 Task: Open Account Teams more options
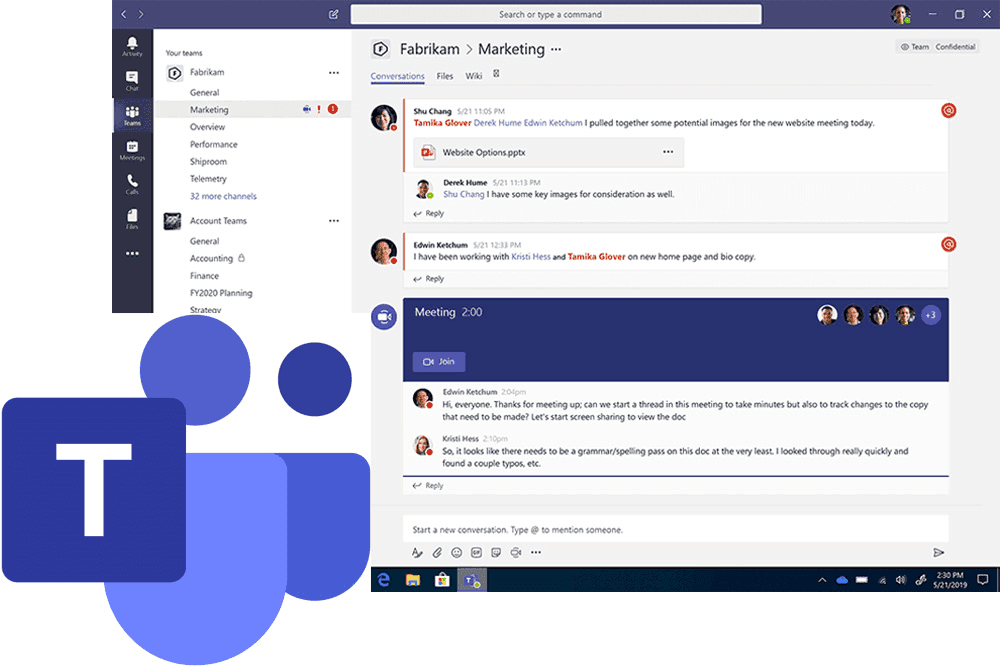click(x=334, y=221)
